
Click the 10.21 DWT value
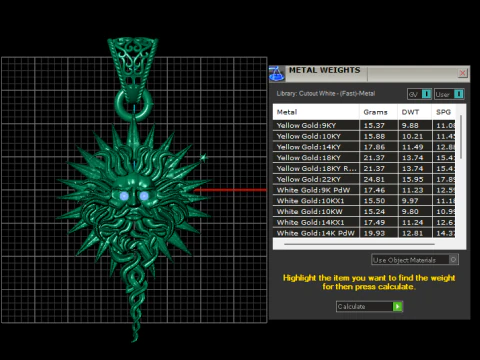pos(412,136)
